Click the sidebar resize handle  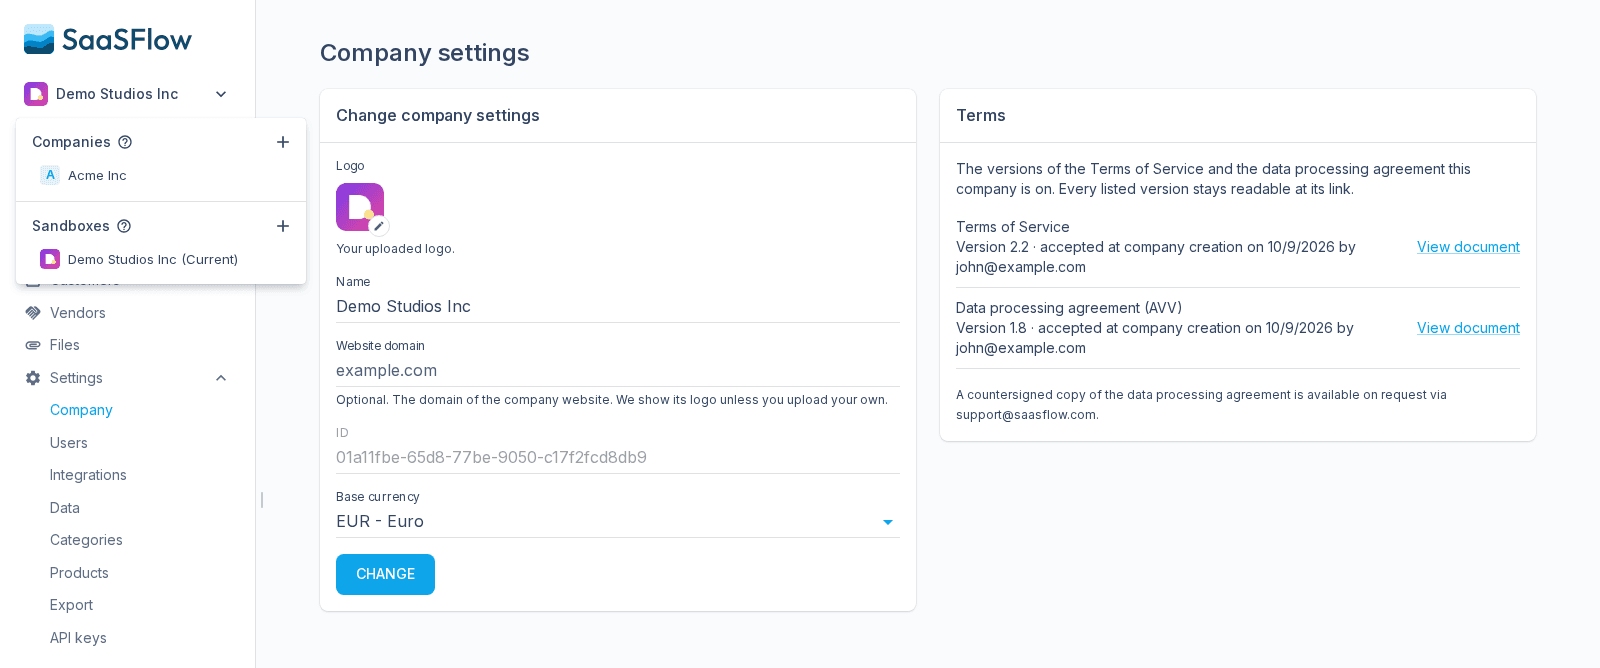[x=262, y=500]
